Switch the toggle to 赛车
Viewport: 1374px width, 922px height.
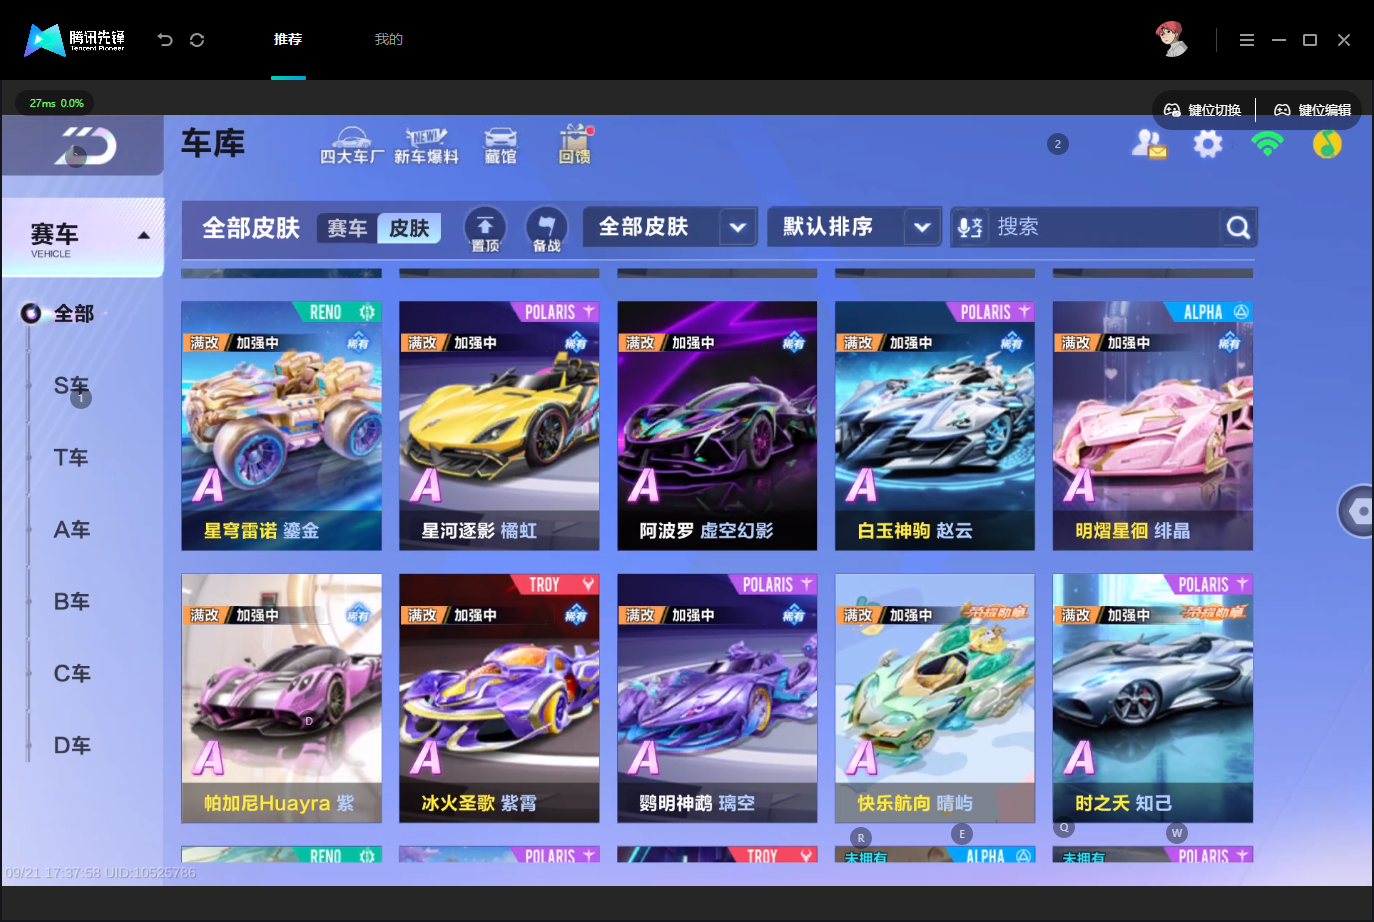pos(347,228)
